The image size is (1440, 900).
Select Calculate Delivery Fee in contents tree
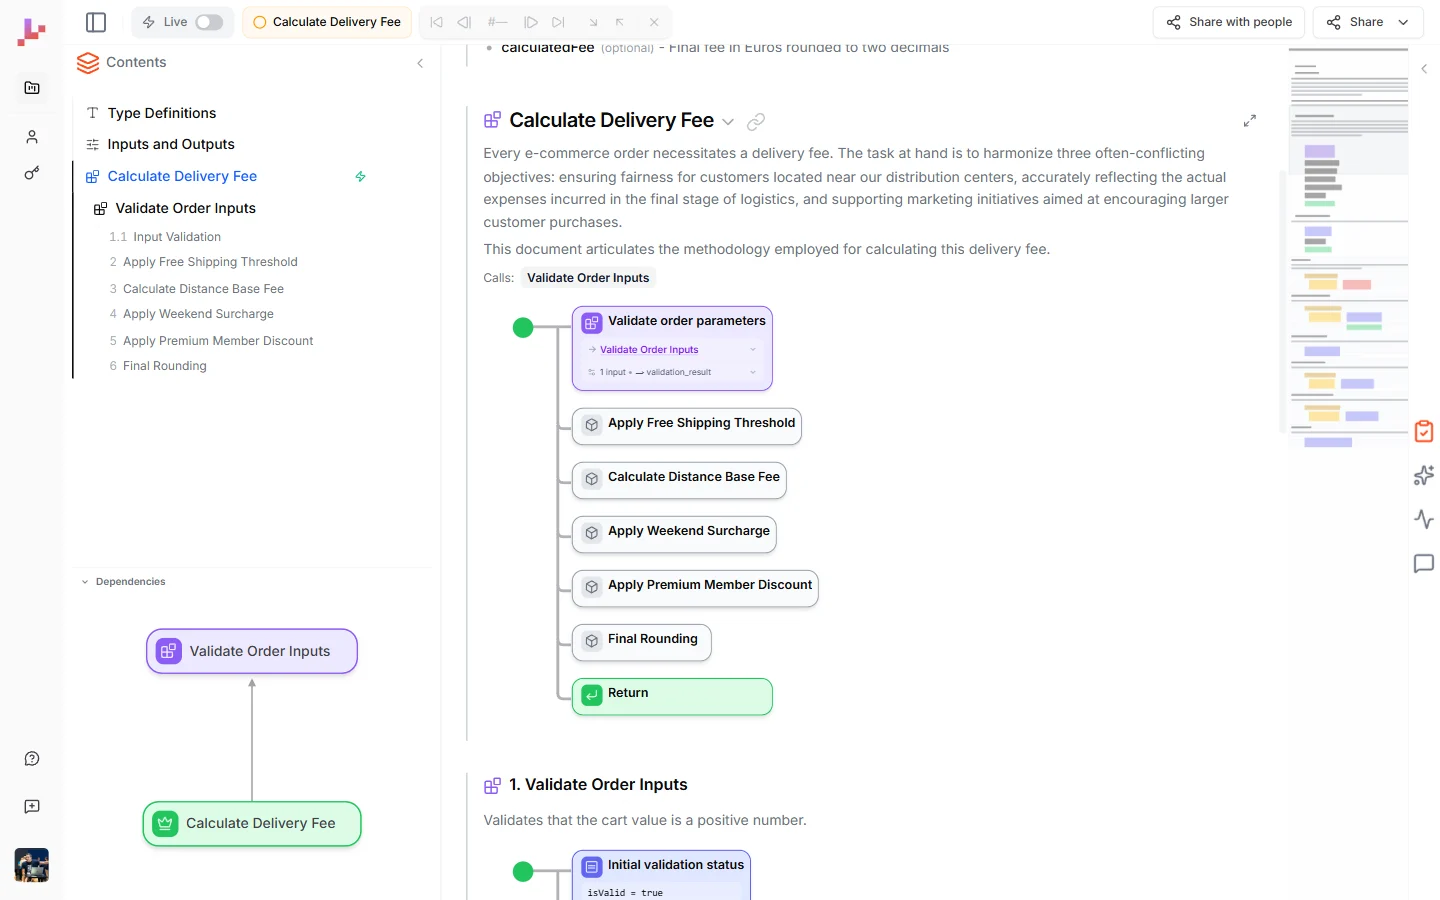coord(182,176)
